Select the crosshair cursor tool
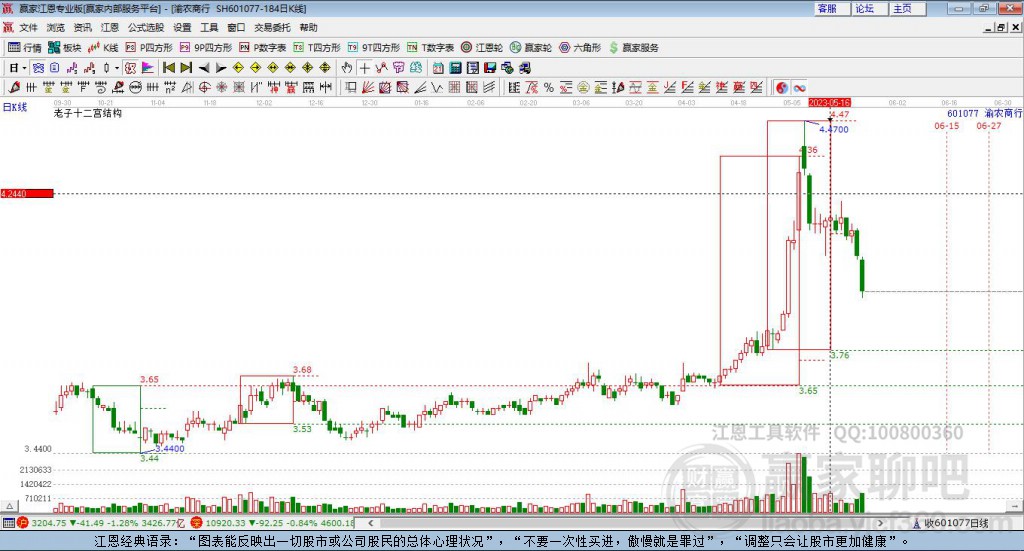1024x551 pixels. pos(364,68)
